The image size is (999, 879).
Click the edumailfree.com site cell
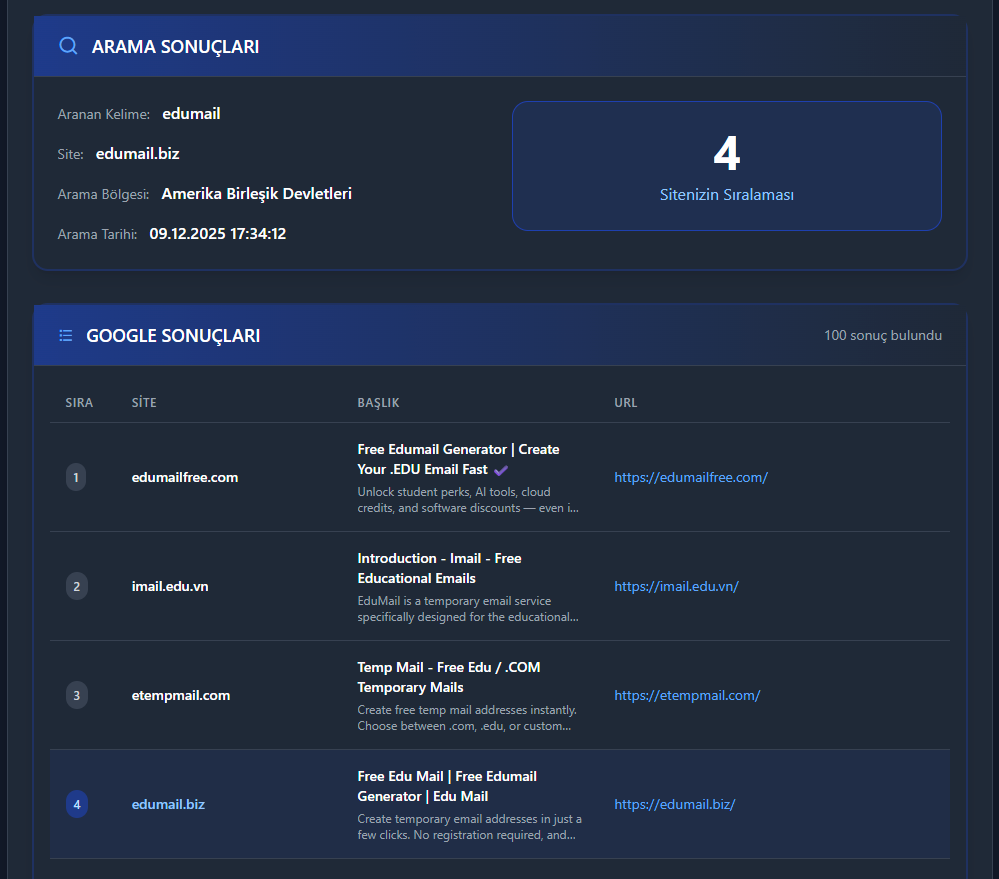(x=185, y=477)
